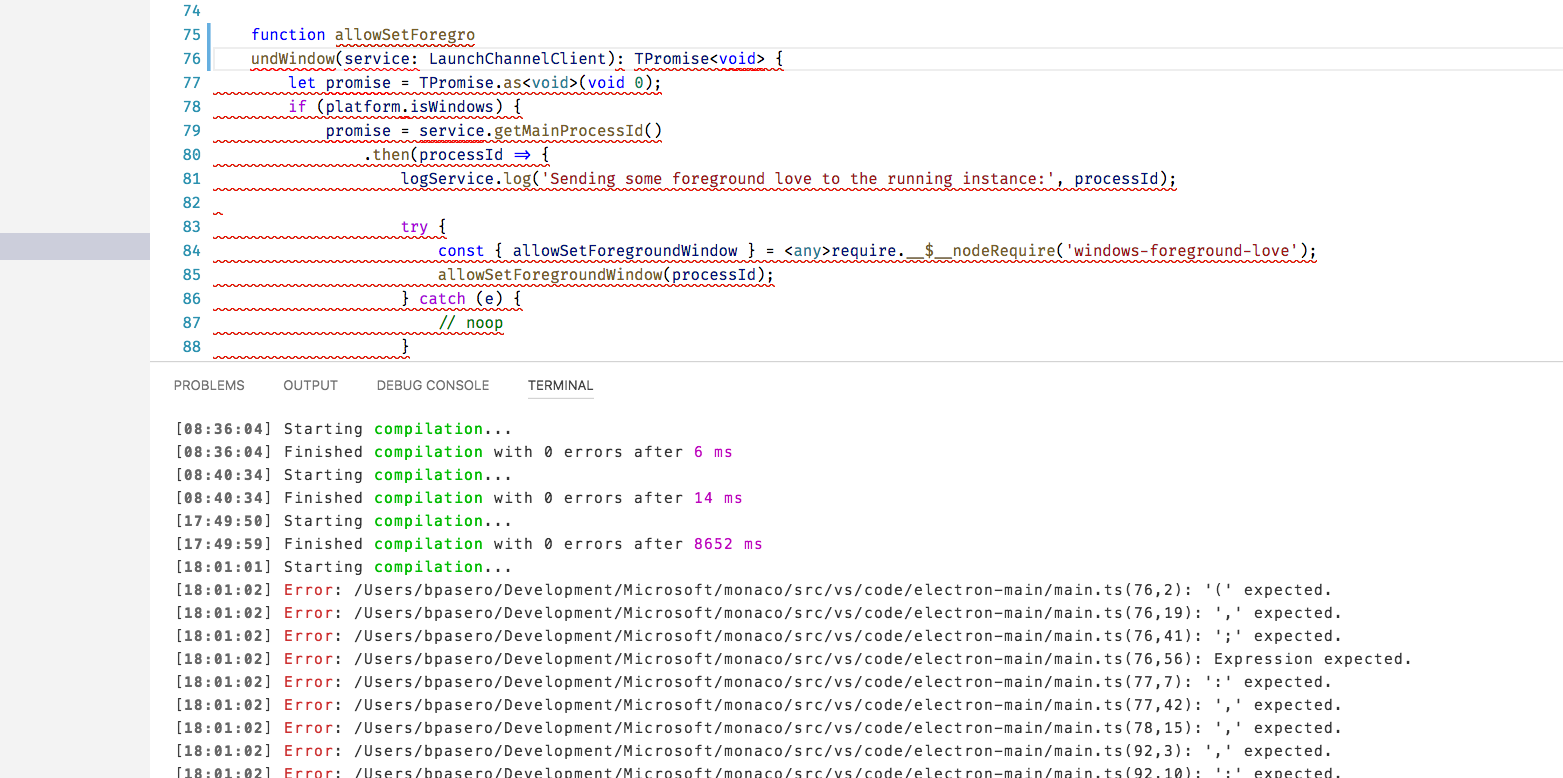Screen dimensions: 1563x778
Task: Click 'Expression expected.' error message
Action: pos(1312,659)
